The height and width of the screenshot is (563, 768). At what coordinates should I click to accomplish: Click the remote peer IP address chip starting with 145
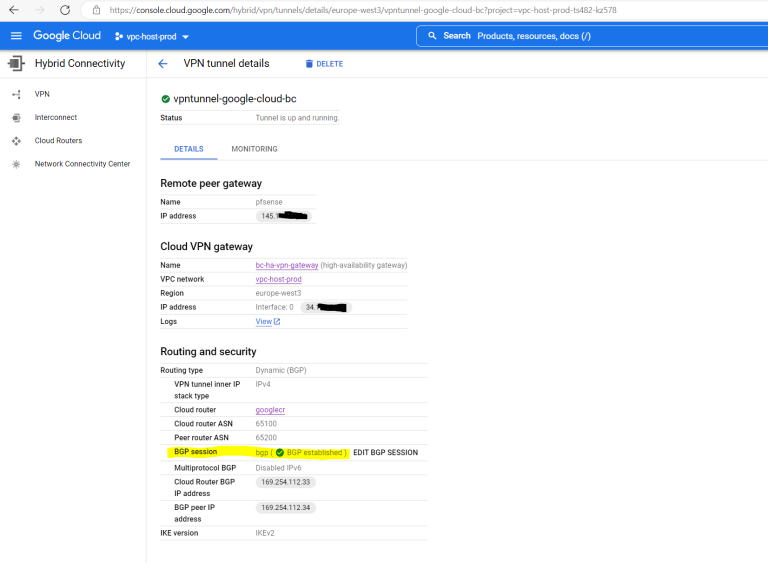tap(284, 216)
